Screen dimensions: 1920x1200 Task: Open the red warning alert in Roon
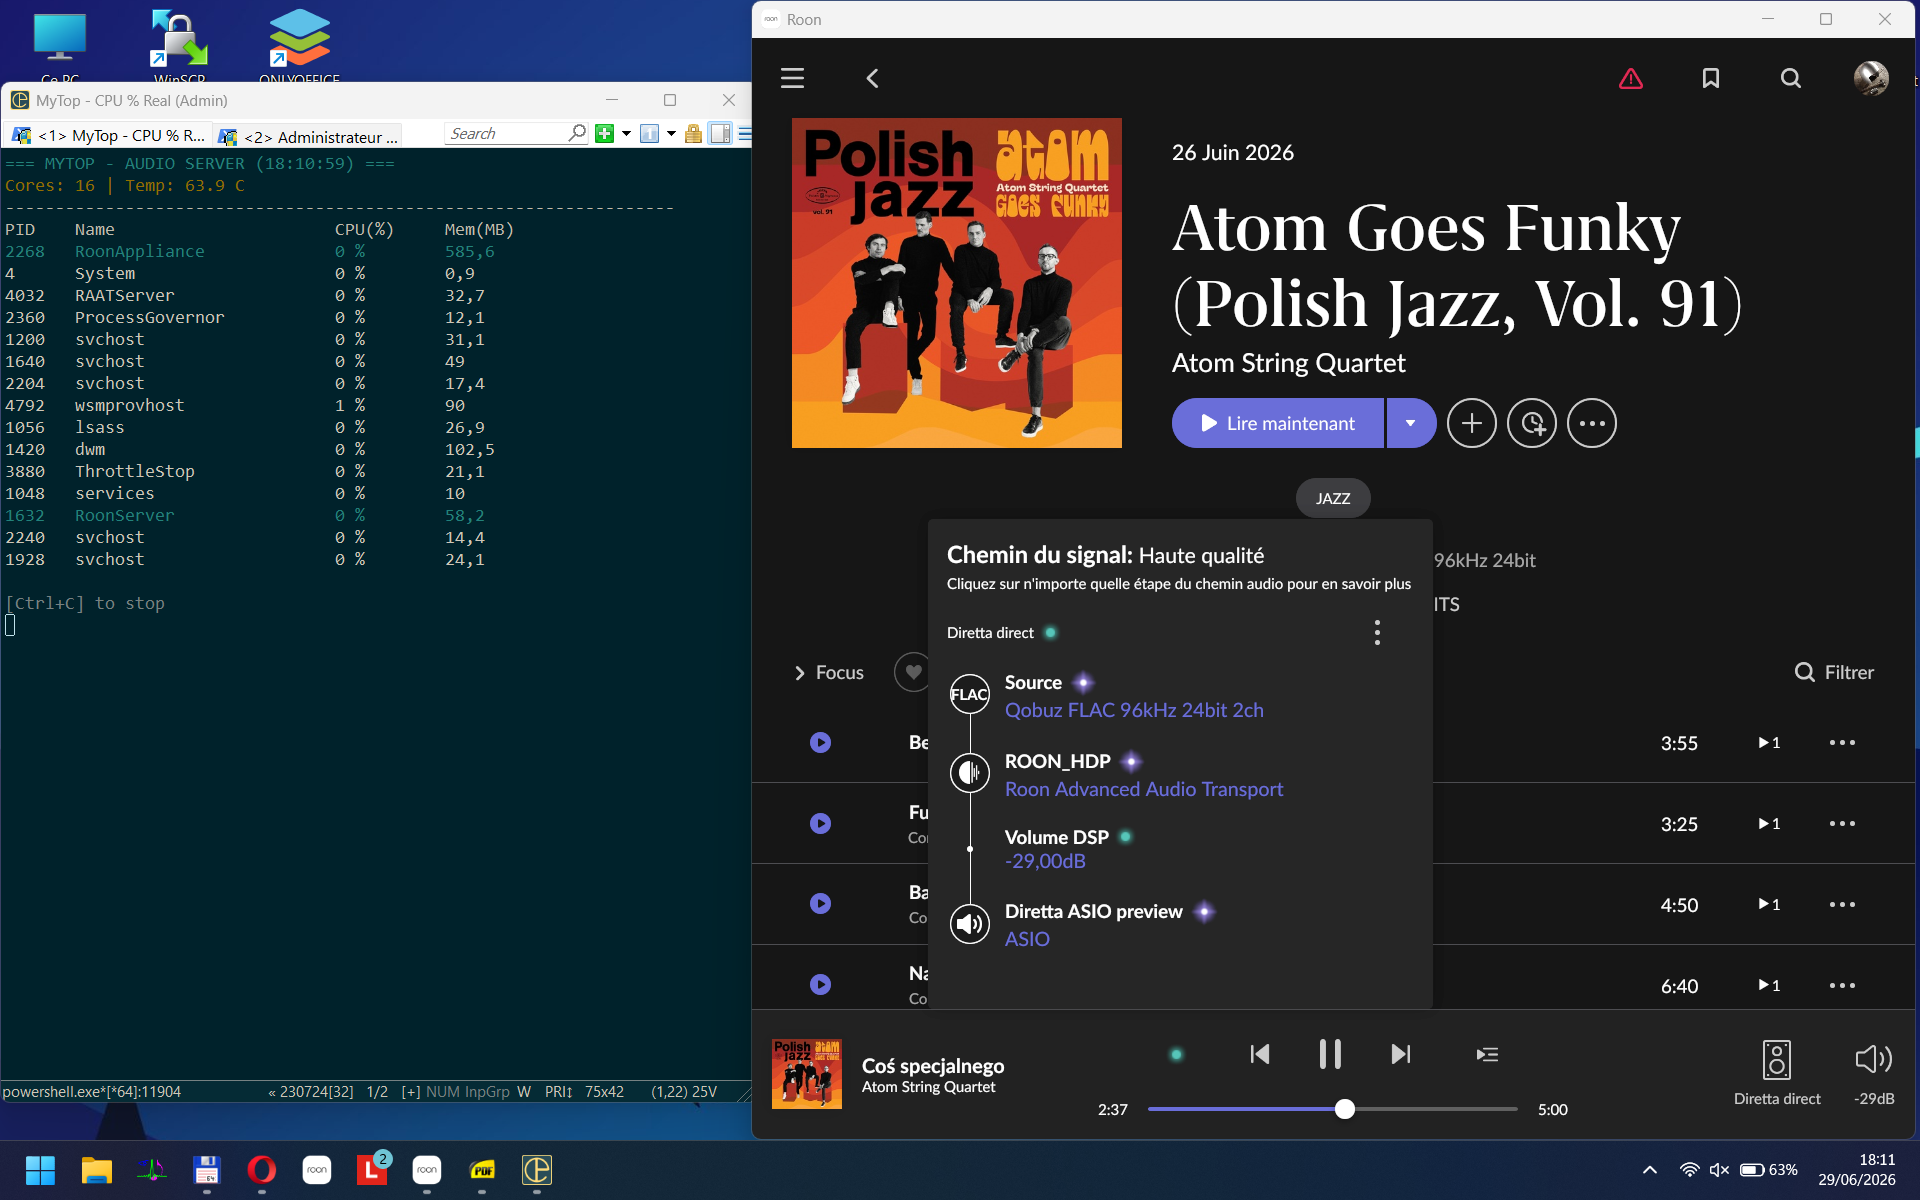coord(1631,78)
